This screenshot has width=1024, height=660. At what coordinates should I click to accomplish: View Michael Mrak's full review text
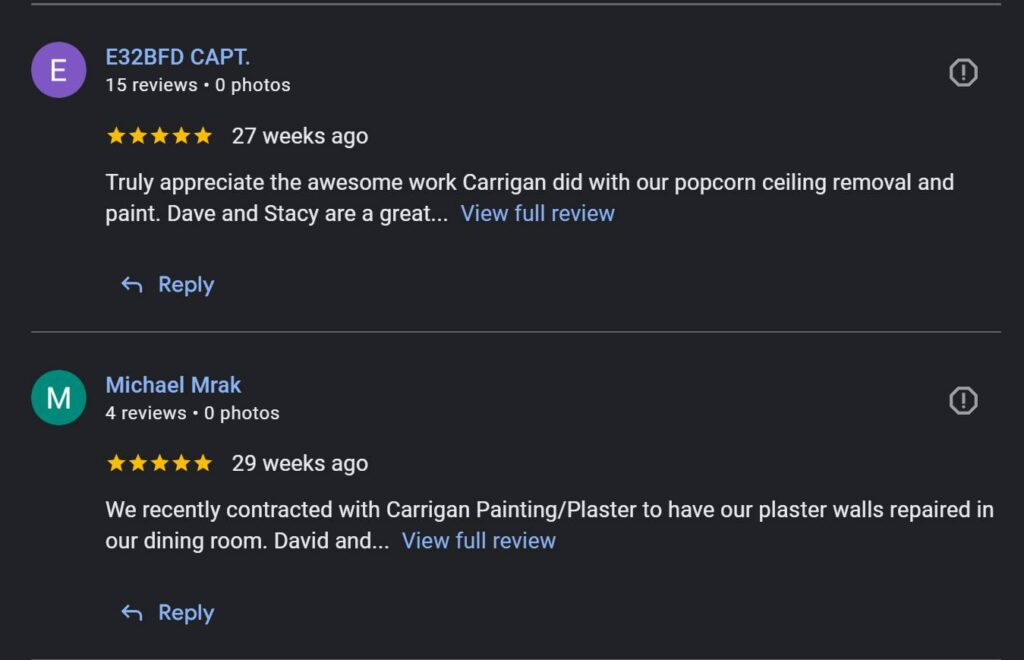[478, 540]
